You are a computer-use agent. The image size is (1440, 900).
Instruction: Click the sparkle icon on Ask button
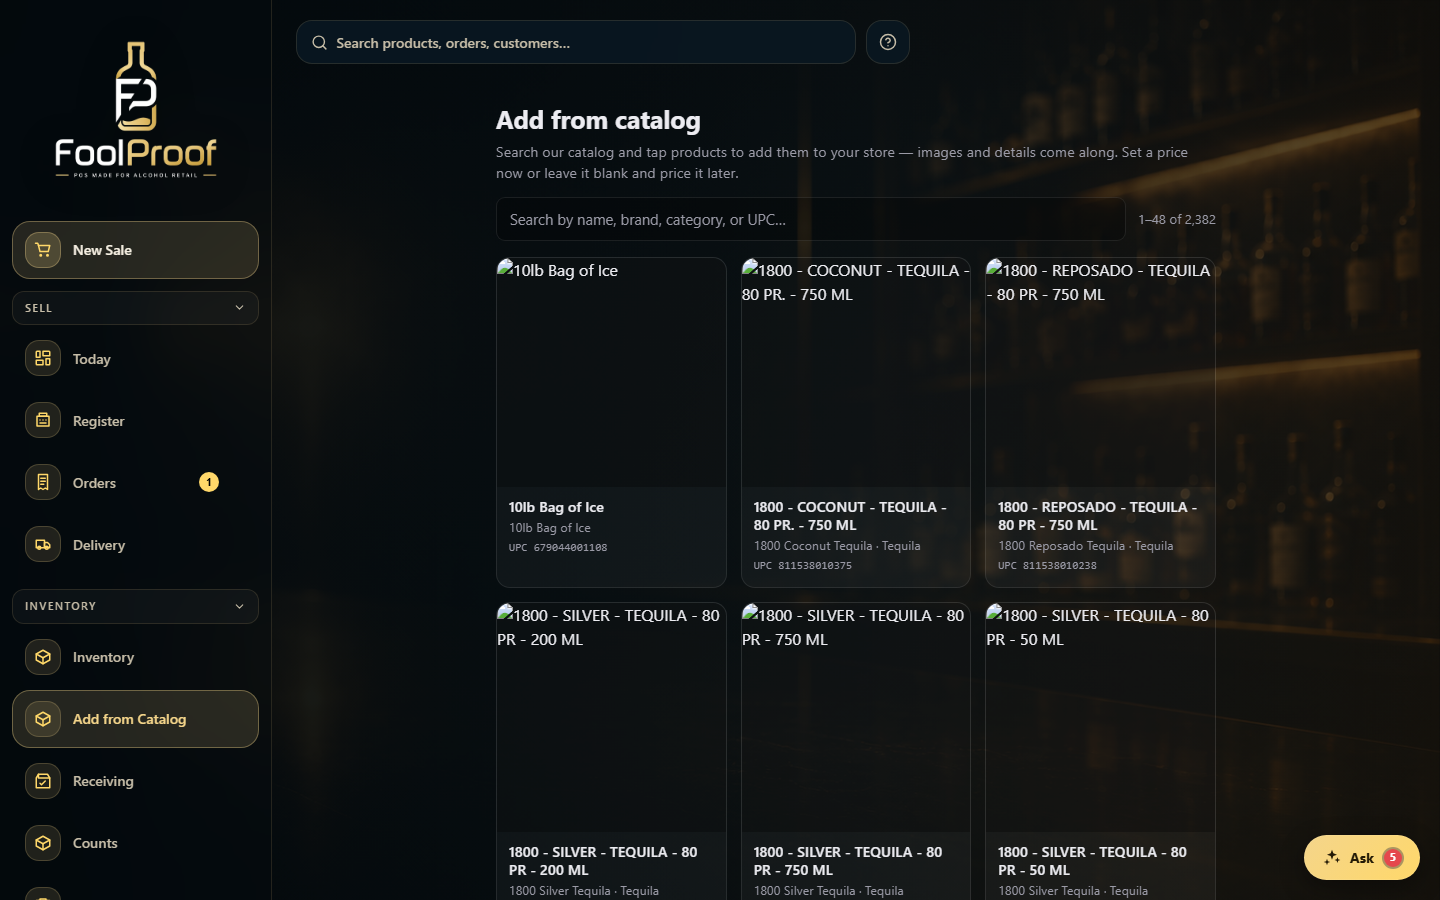1332,858
